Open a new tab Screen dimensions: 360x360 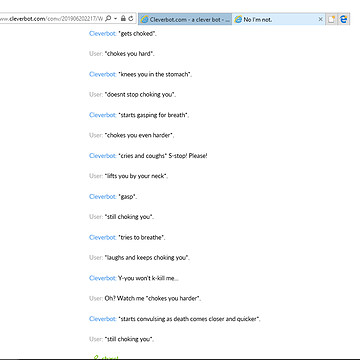331,19
